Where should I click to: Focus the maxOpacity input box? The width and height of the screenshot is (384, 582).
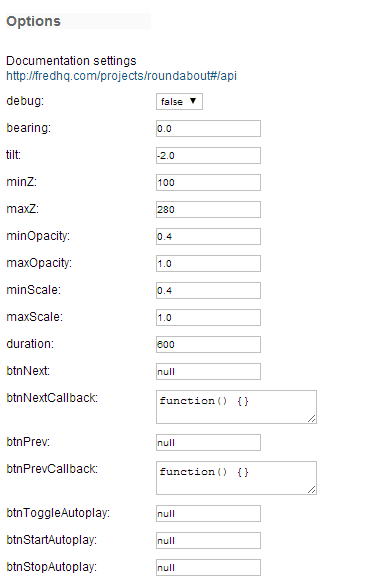tap(208, 264)
